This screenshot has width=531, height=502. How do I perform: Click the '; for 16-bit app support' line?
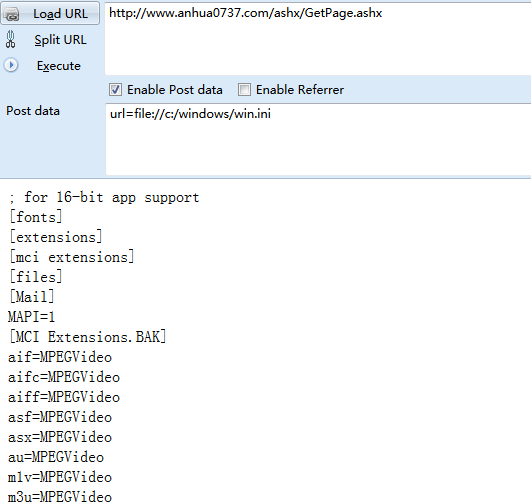point(104,197)
